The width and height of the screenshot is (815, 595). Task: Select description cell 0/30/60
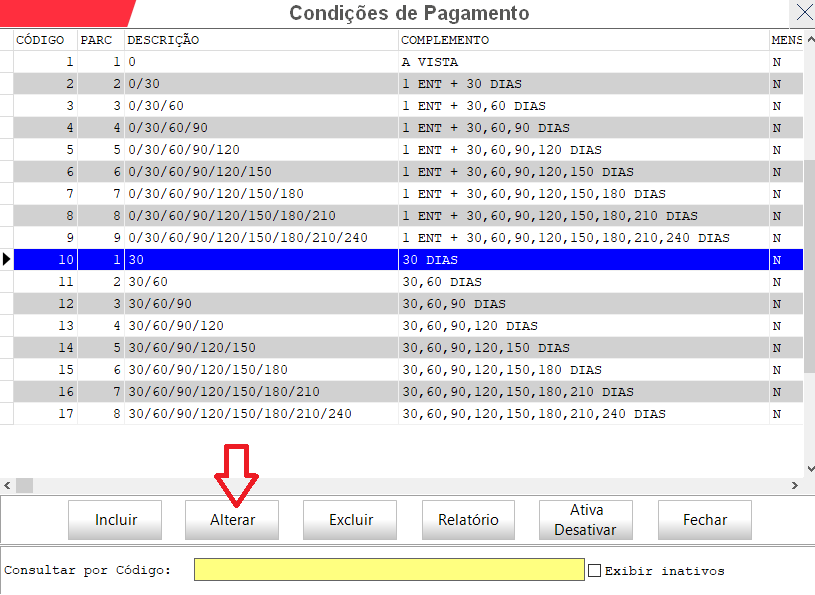pos(261,105)
